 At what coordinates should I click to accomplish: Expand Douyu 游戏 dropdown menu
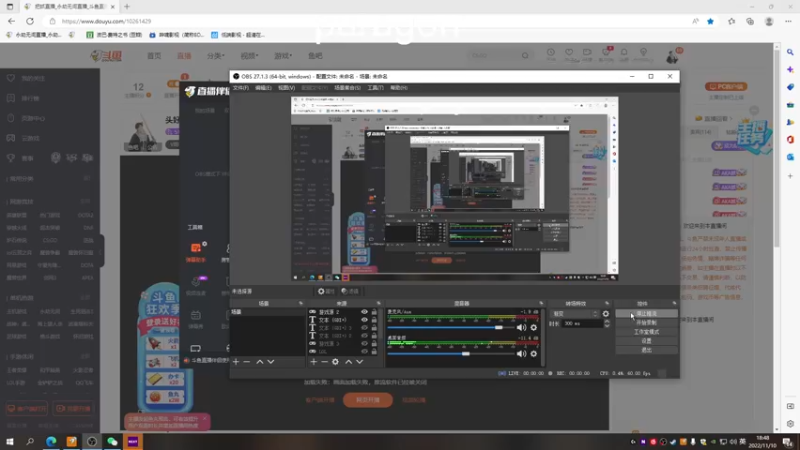coord(283,56)
